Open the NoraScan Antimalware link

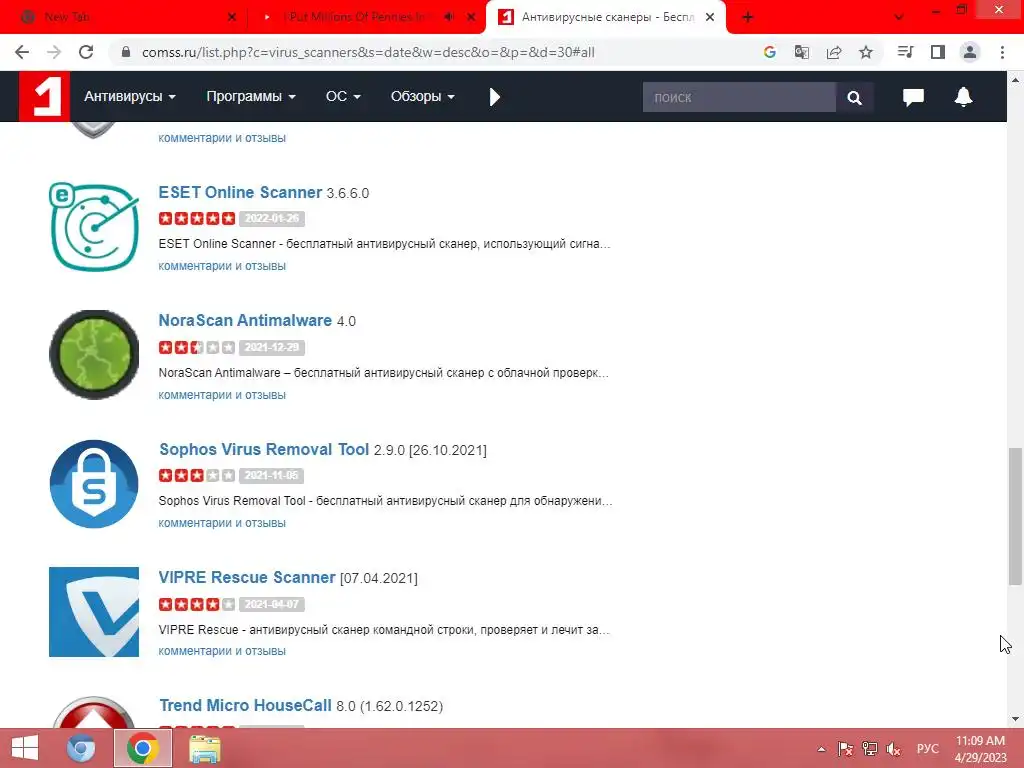(245, 321)
